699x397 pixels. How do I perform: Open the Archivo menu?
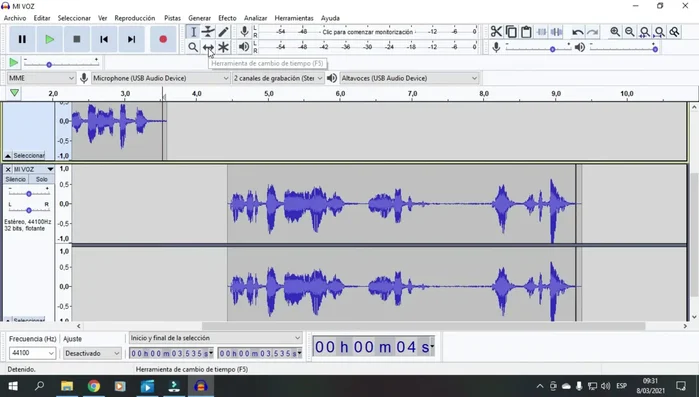click(x=15, y=18)
